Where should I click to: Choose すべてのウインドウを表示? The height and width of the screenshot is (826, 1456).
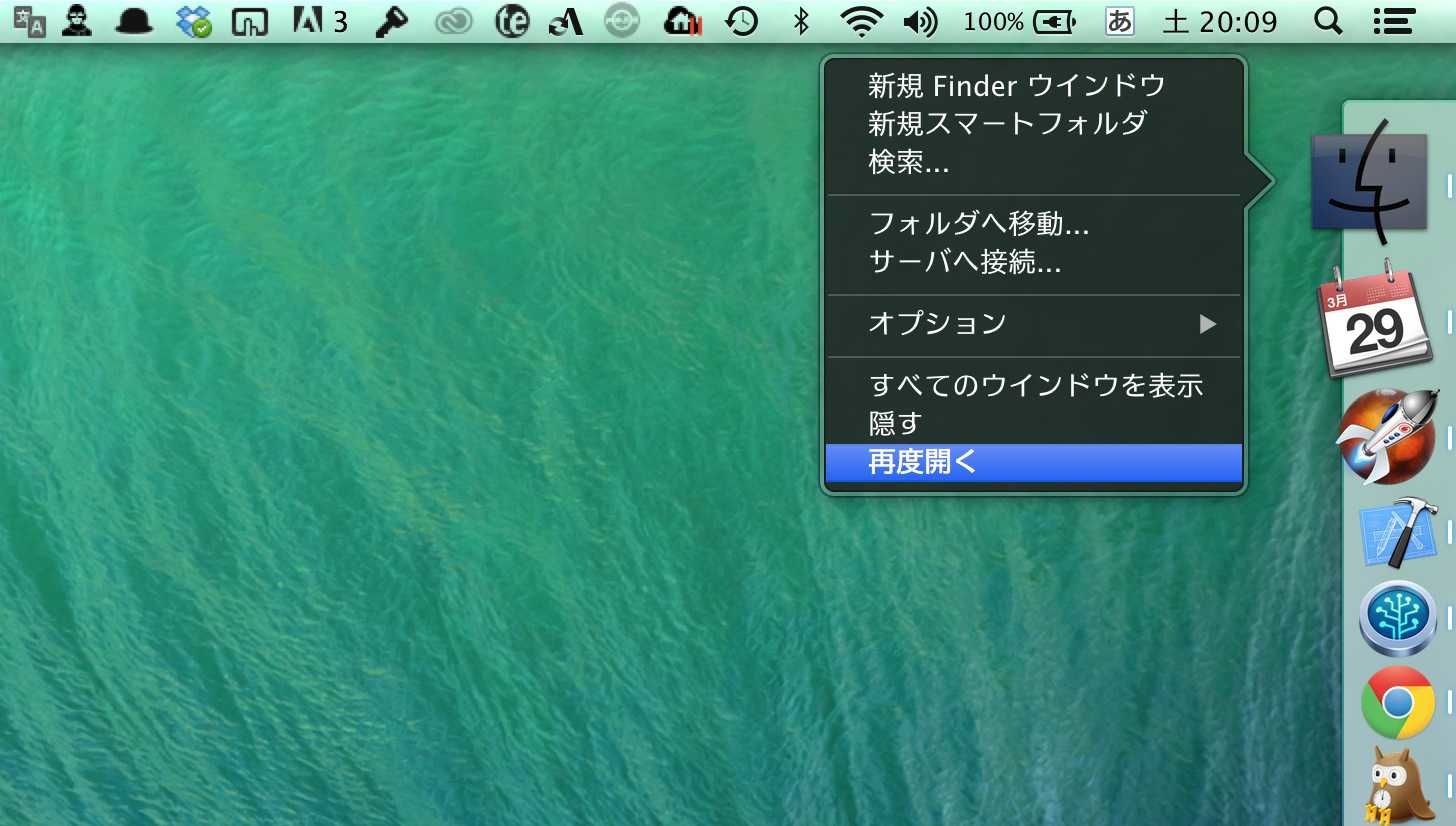tap(1034, 385)
